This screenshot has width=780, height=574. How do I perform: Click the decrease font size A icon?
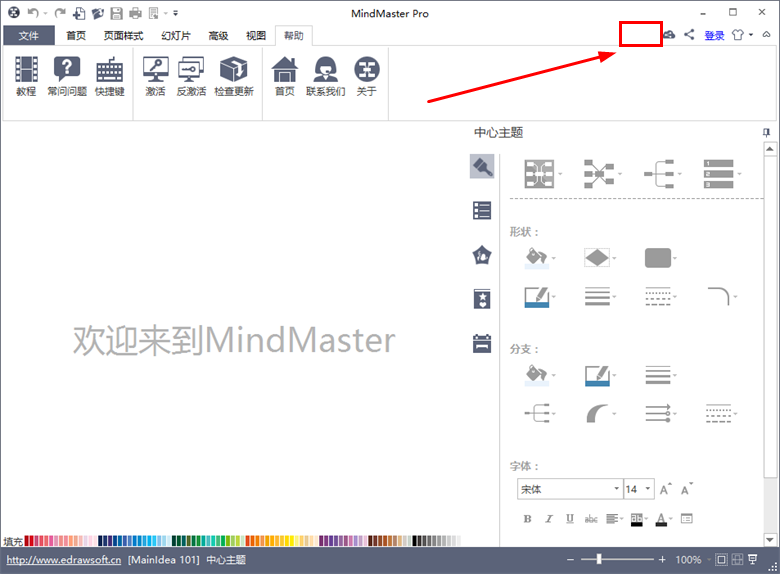[x=686, y=489]
